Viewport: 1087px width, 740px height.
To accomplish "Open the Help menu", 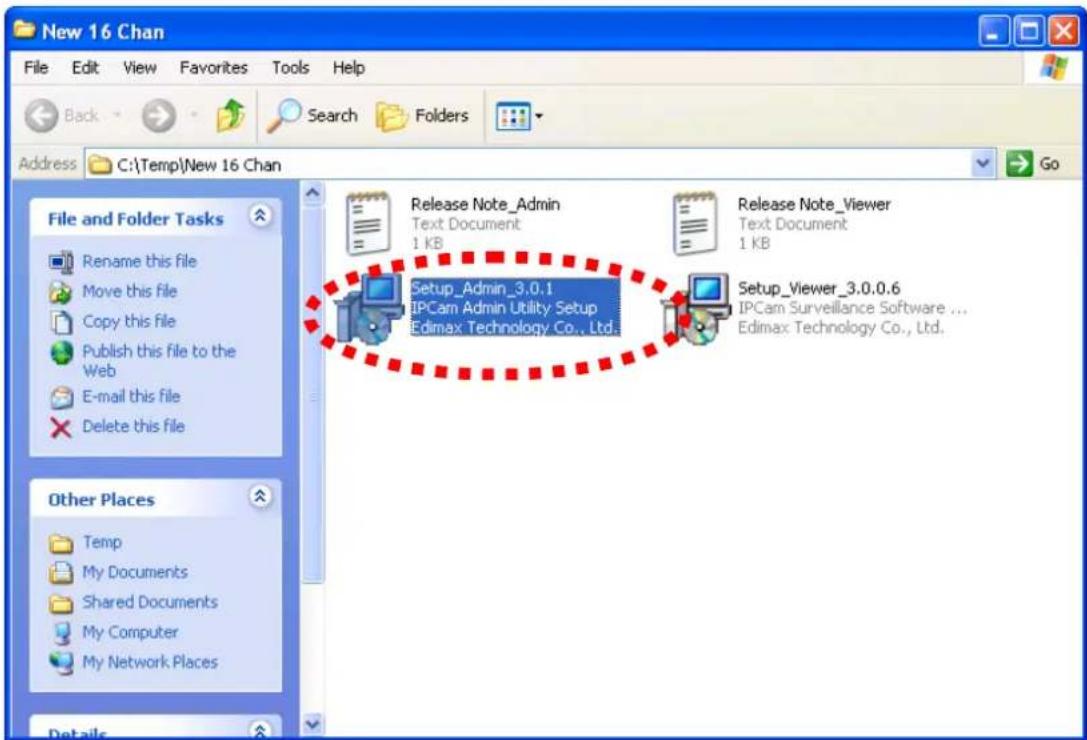I will click(x=348, y=68).
